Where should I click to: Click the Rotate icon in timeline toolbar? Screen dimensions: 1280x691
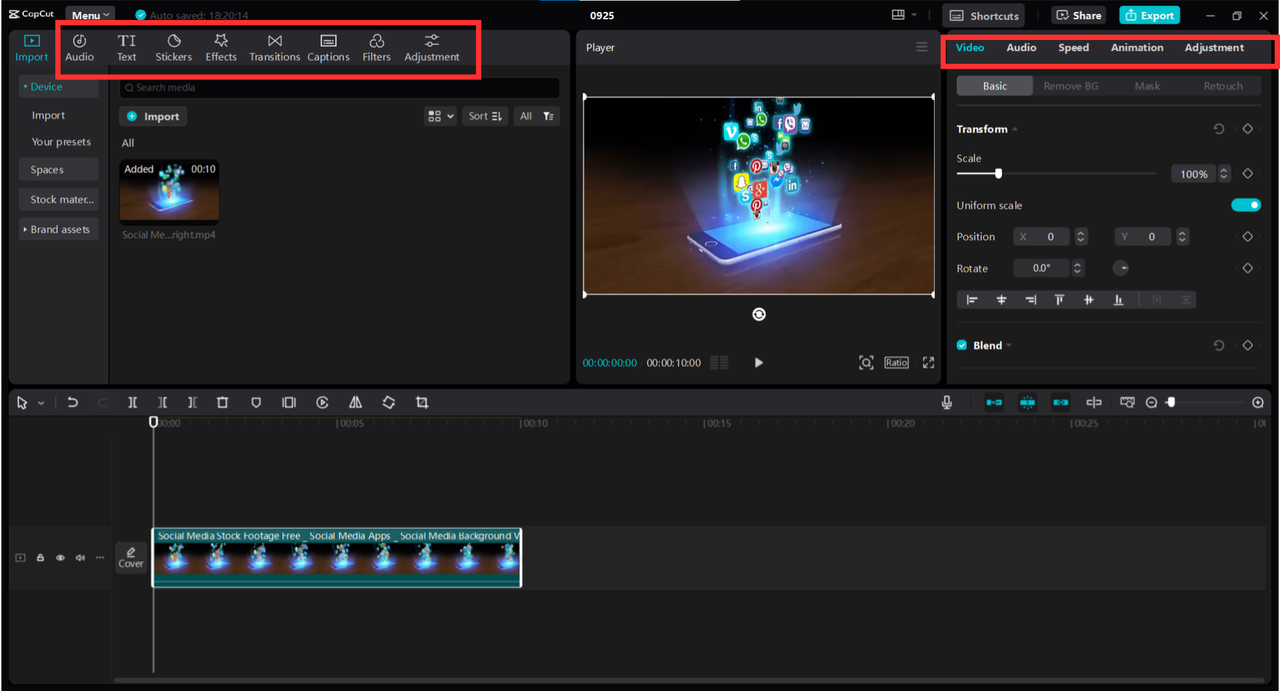[x=388, y=402]
